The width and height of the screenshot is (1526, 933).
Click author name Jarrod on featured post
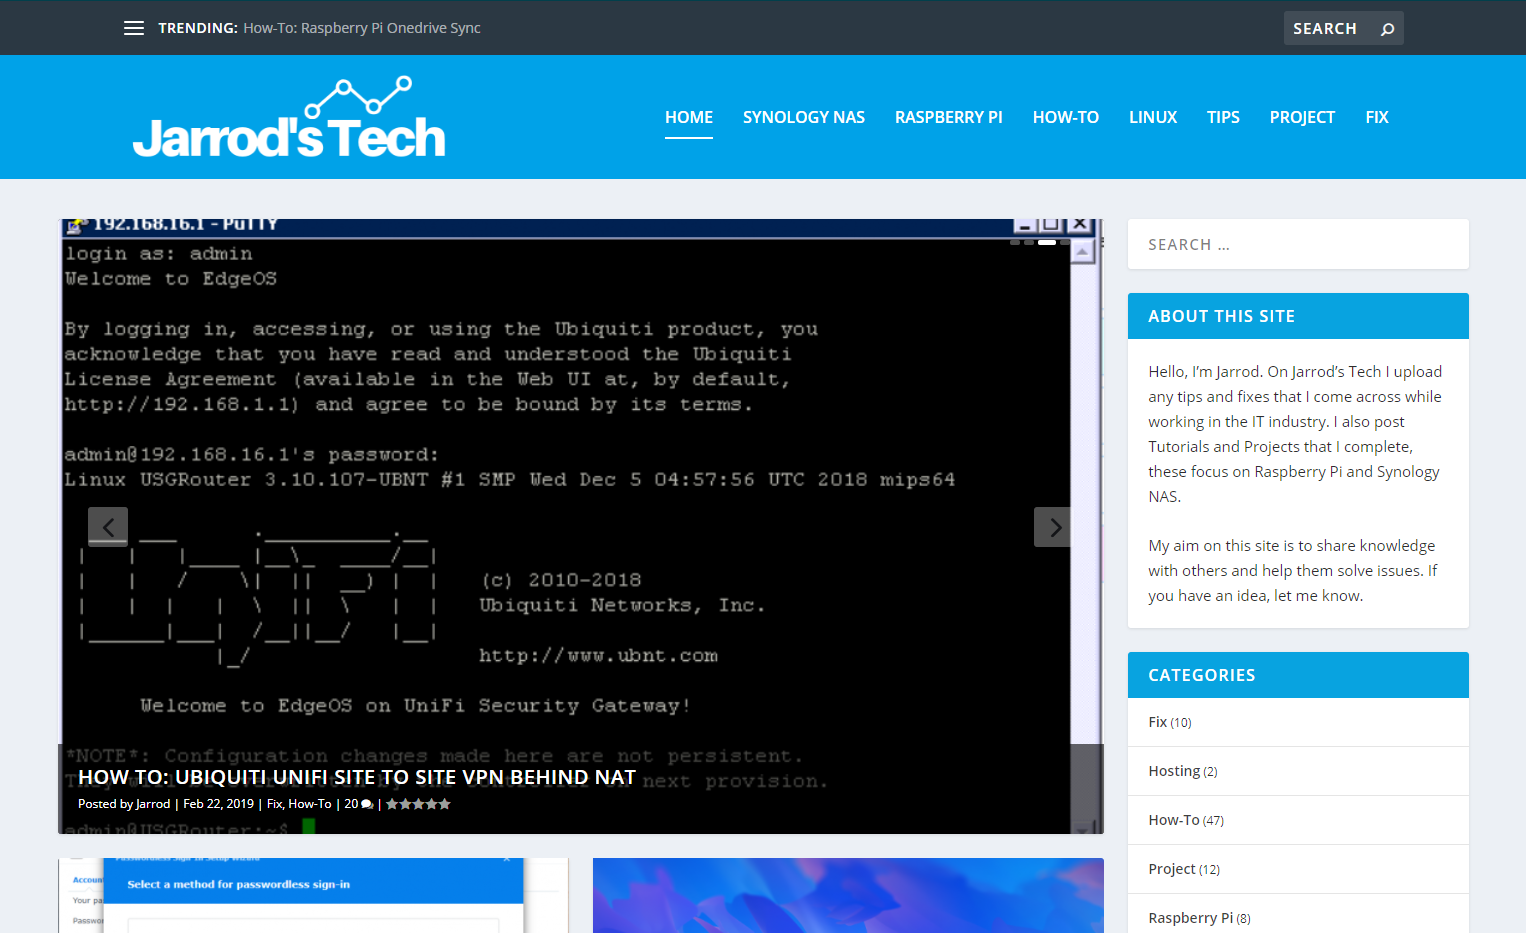(153, 804)
